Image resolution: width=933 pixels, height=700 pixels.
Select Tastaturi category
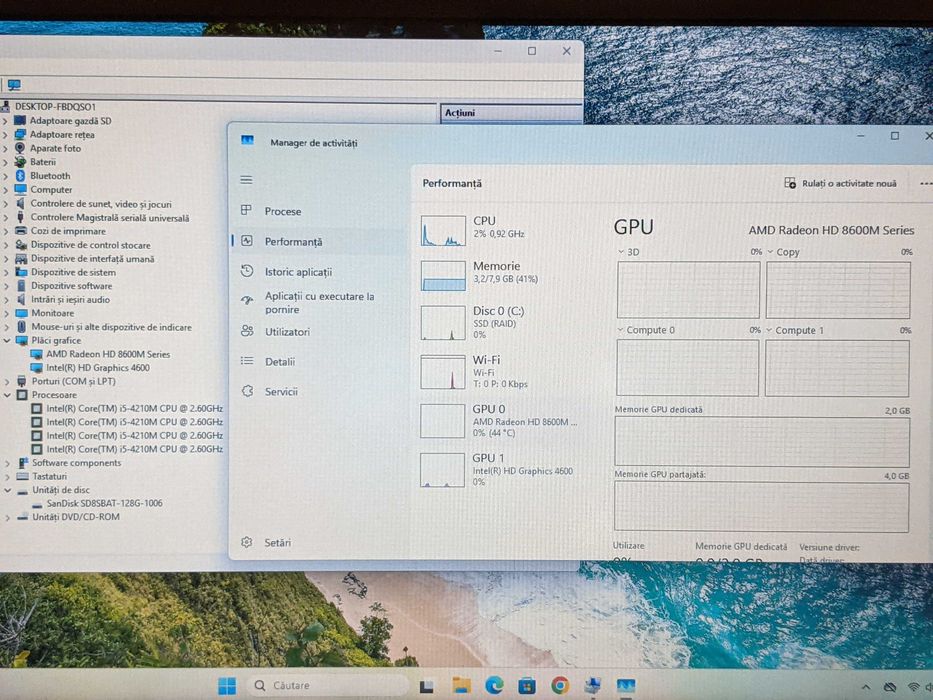point(49,477)
